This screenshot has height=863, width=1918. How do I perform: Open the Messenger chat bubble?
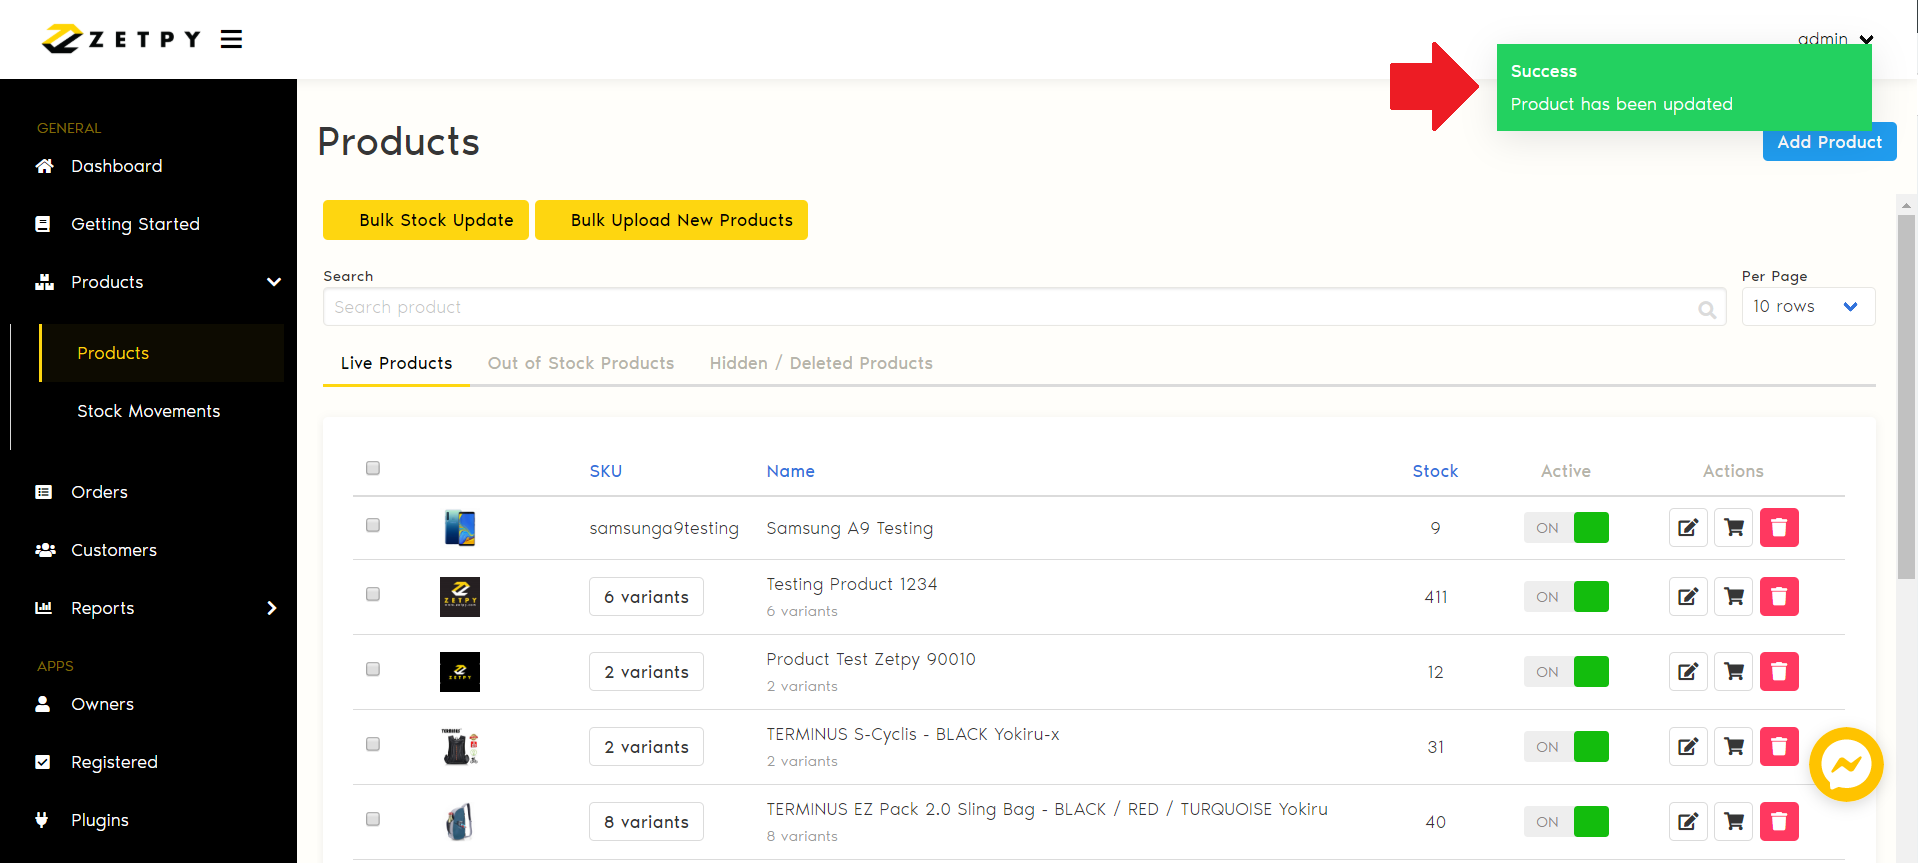[x=1845, y=765]
